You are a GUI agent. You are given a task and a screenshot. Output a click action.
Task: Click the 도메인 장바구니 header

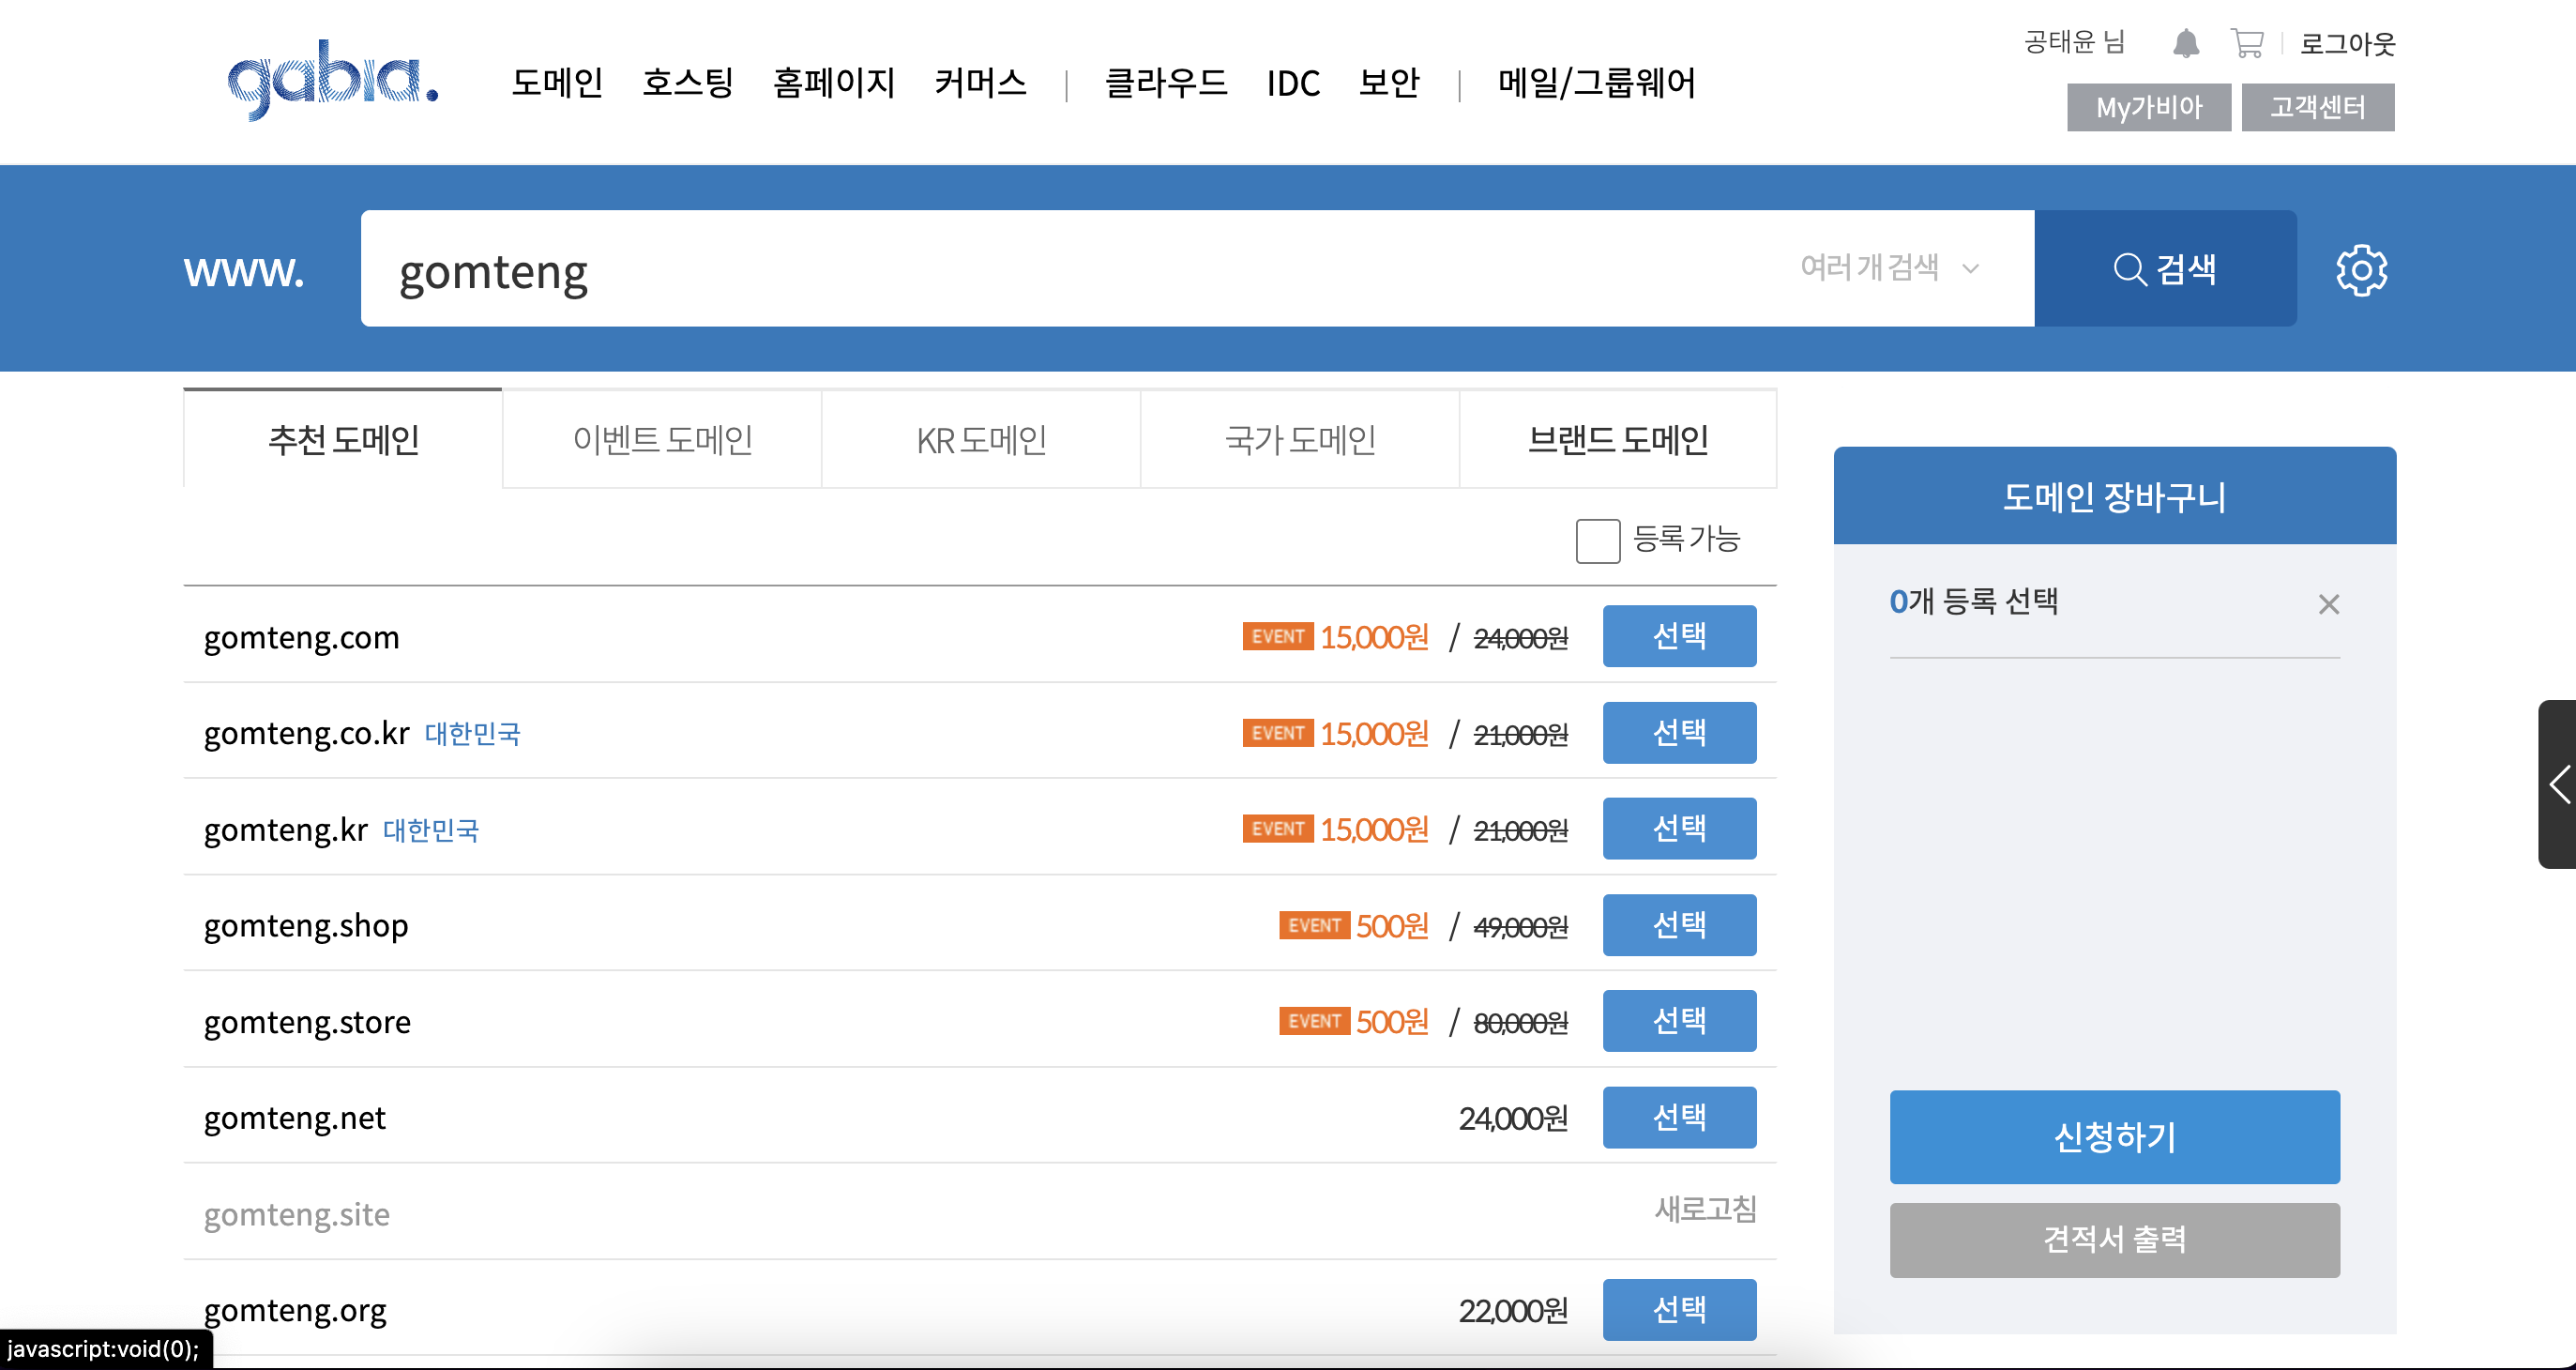click(2114, 496)
